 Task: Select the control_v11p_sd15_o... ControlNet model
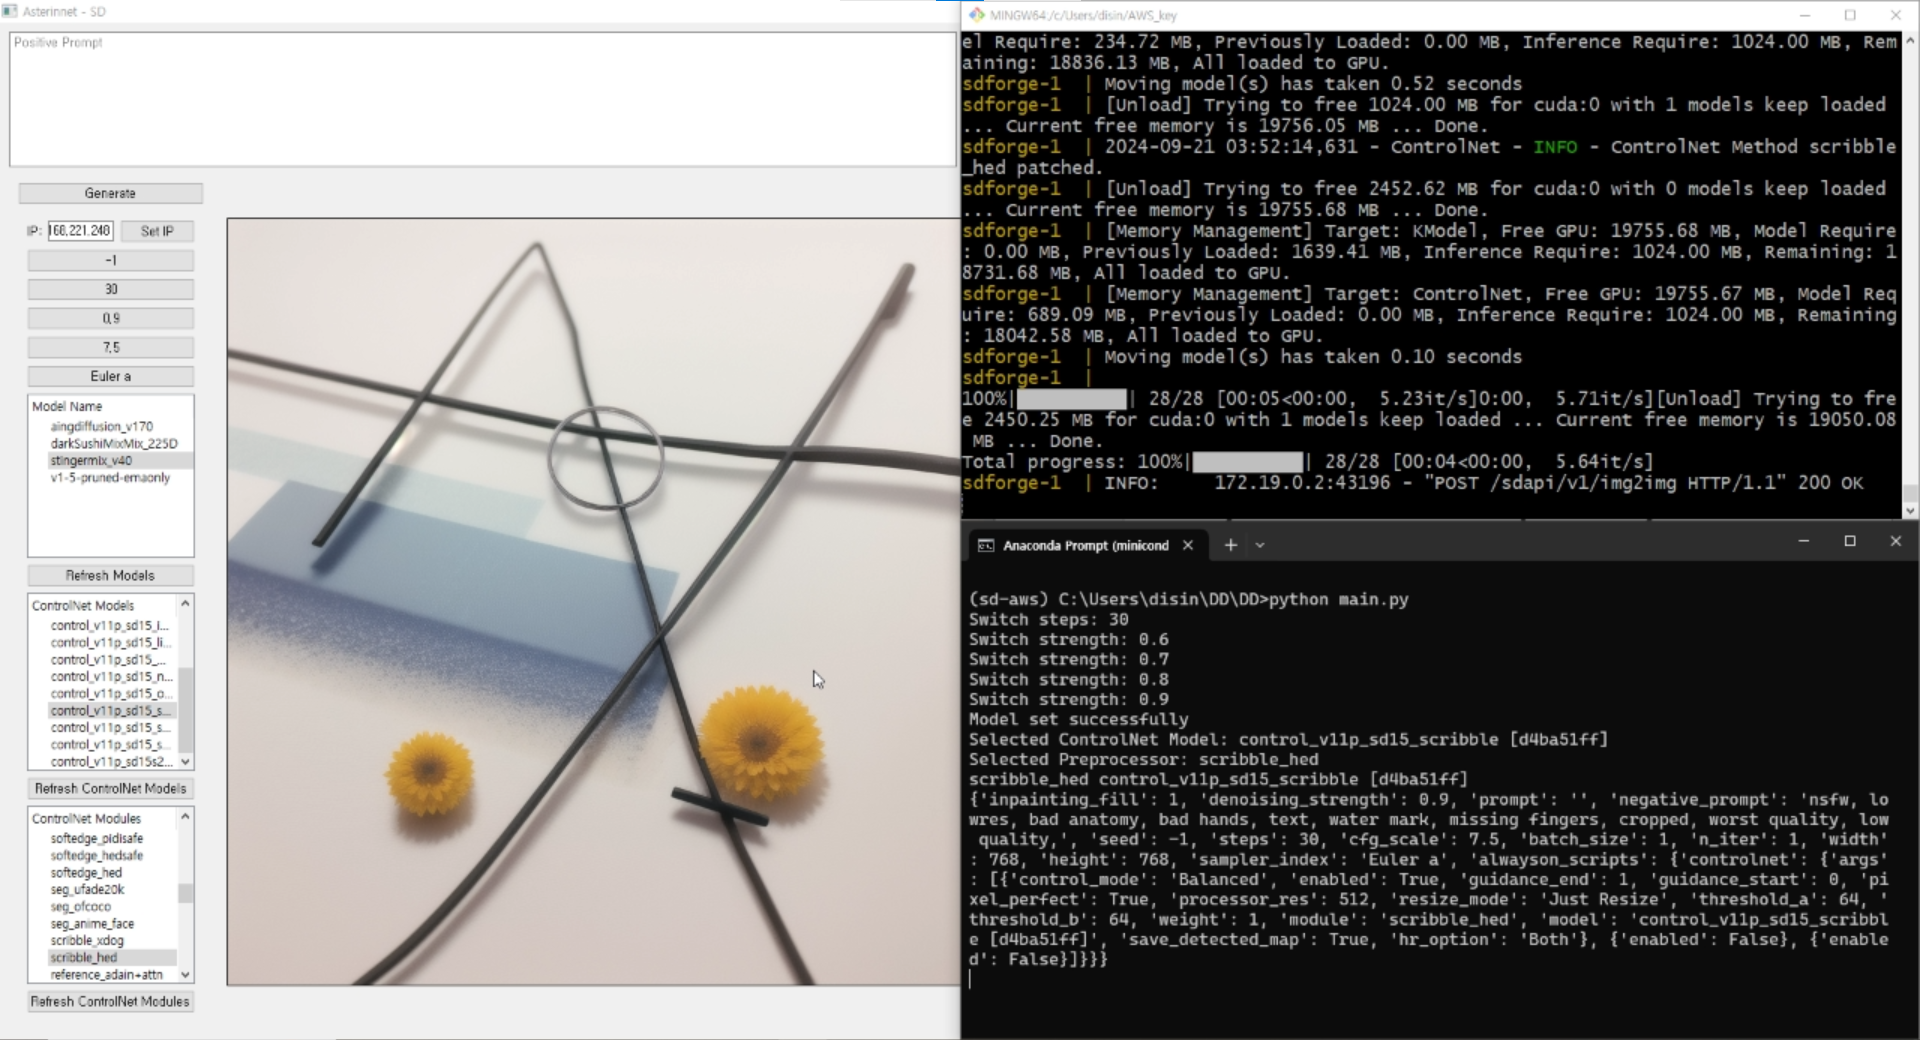(x=110, y=693)
